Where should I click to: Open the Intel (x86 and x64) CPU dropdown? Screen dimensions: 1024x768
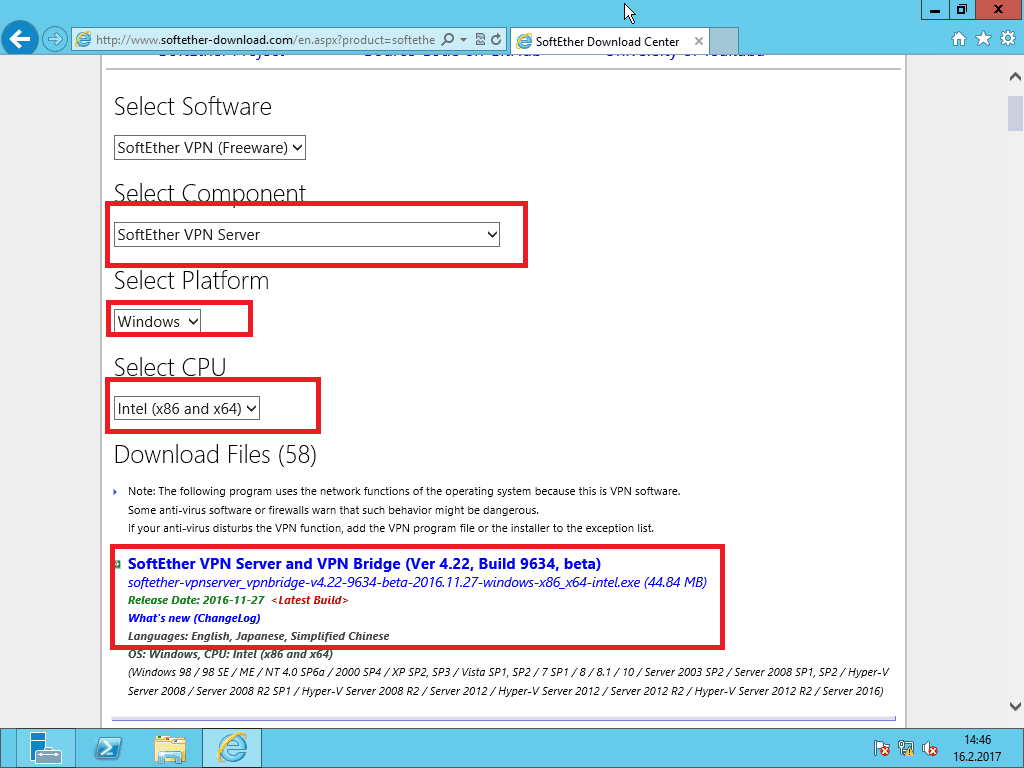187,408
